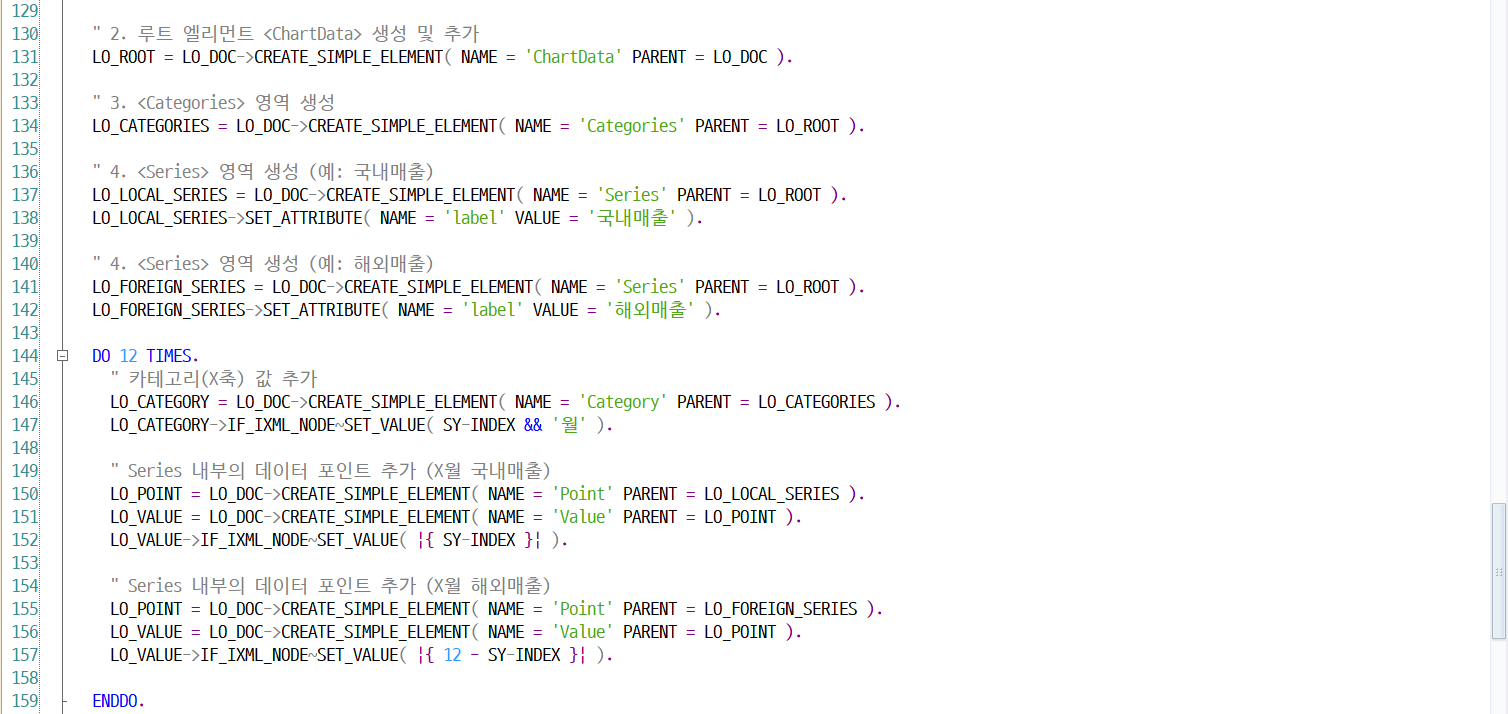1508x714 pixels.
Task: Click the '월' string literal on line 147
Action: pos(569,425)
